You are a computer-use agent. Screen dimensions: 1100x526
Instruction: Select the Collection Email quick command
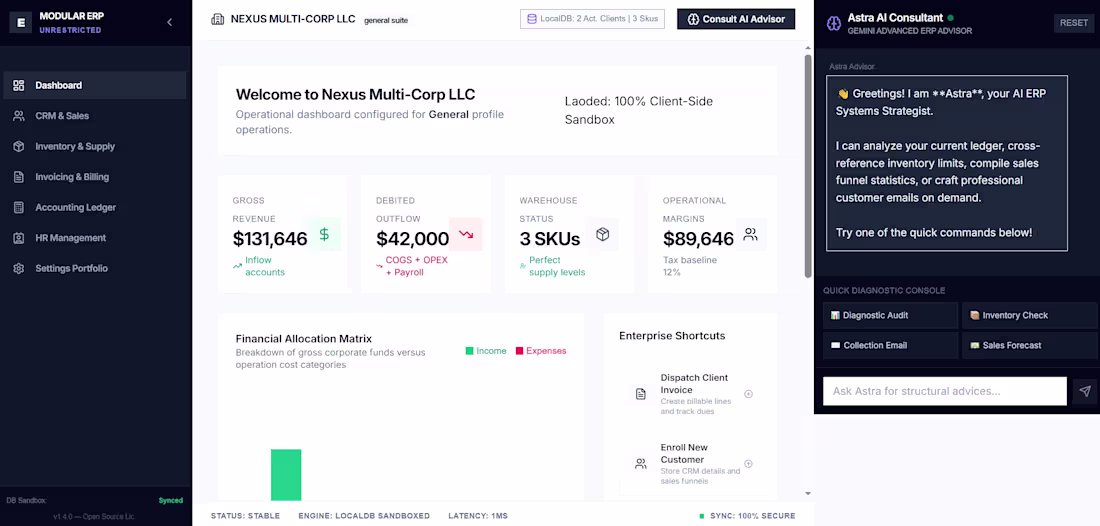[x=890, y=346]
